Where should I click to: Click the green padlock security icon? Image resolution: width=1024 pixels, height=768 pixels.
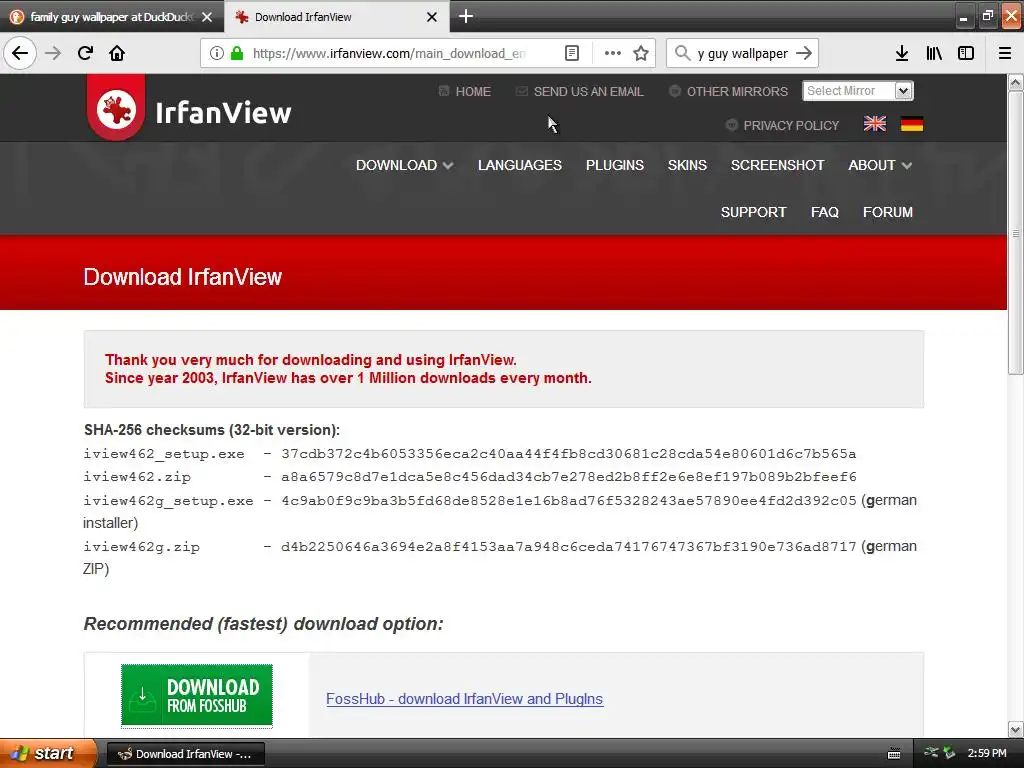(x=237, y=53)
